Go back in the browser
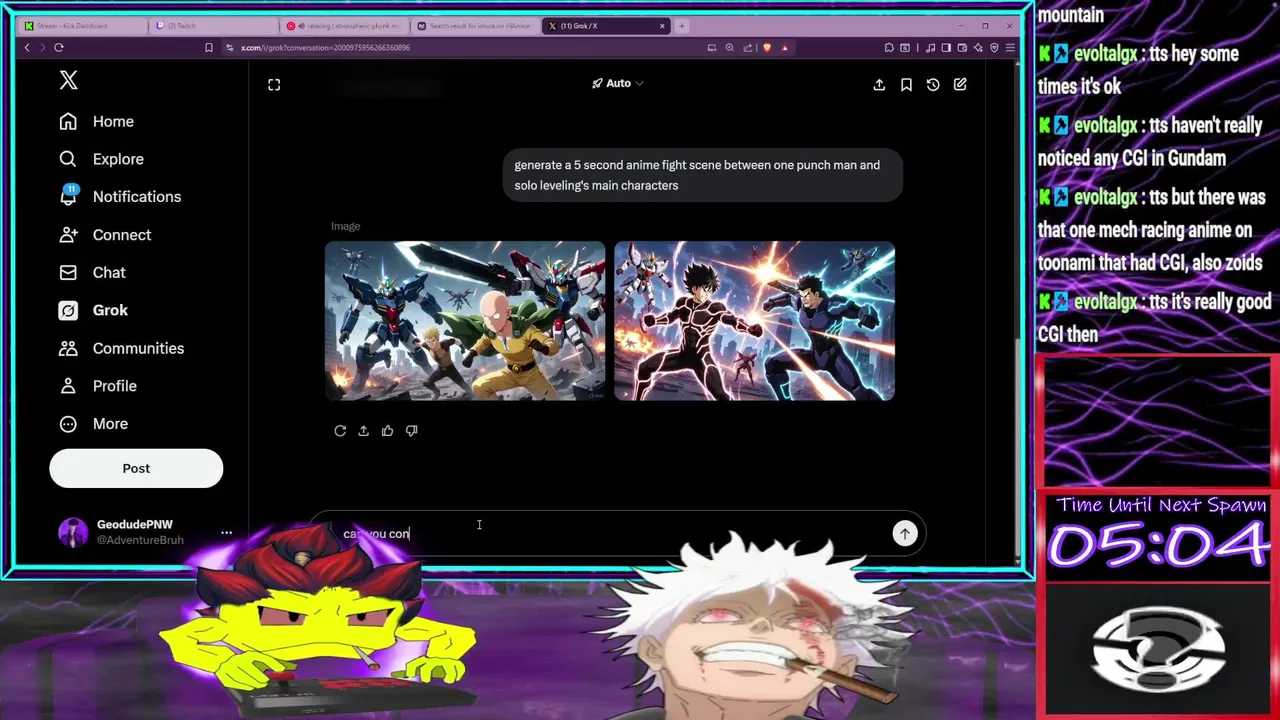Screen dimensions: 1280x720 [x=27, y=47]
